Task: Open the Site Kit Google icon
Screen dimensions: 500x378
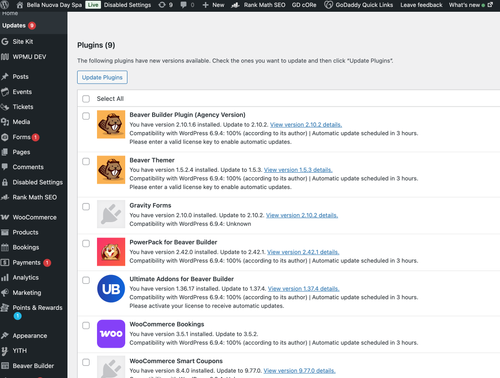Action: click(5, 42)
